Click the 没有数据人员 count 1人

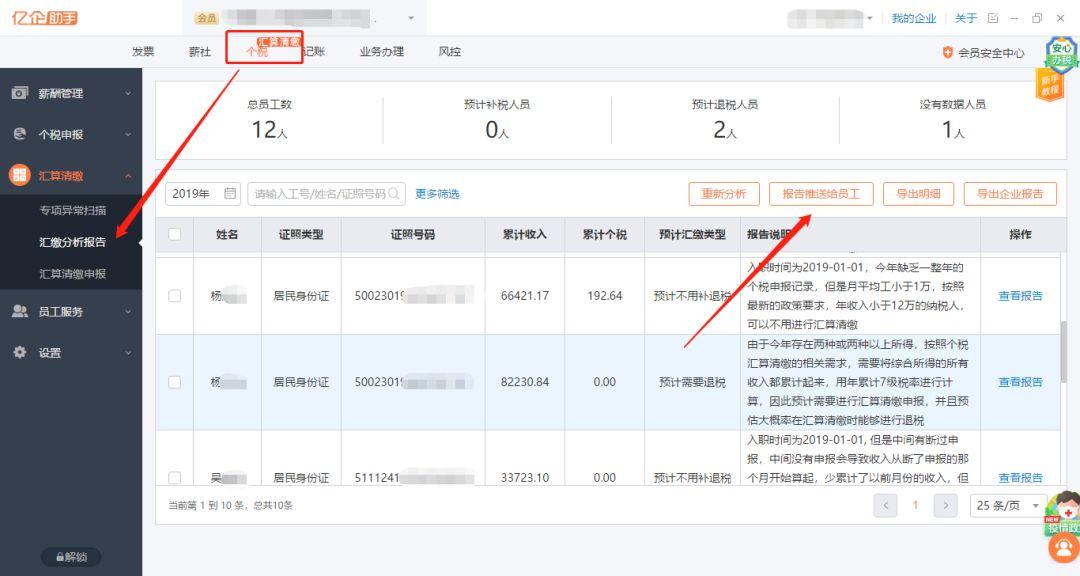point(953,130)
